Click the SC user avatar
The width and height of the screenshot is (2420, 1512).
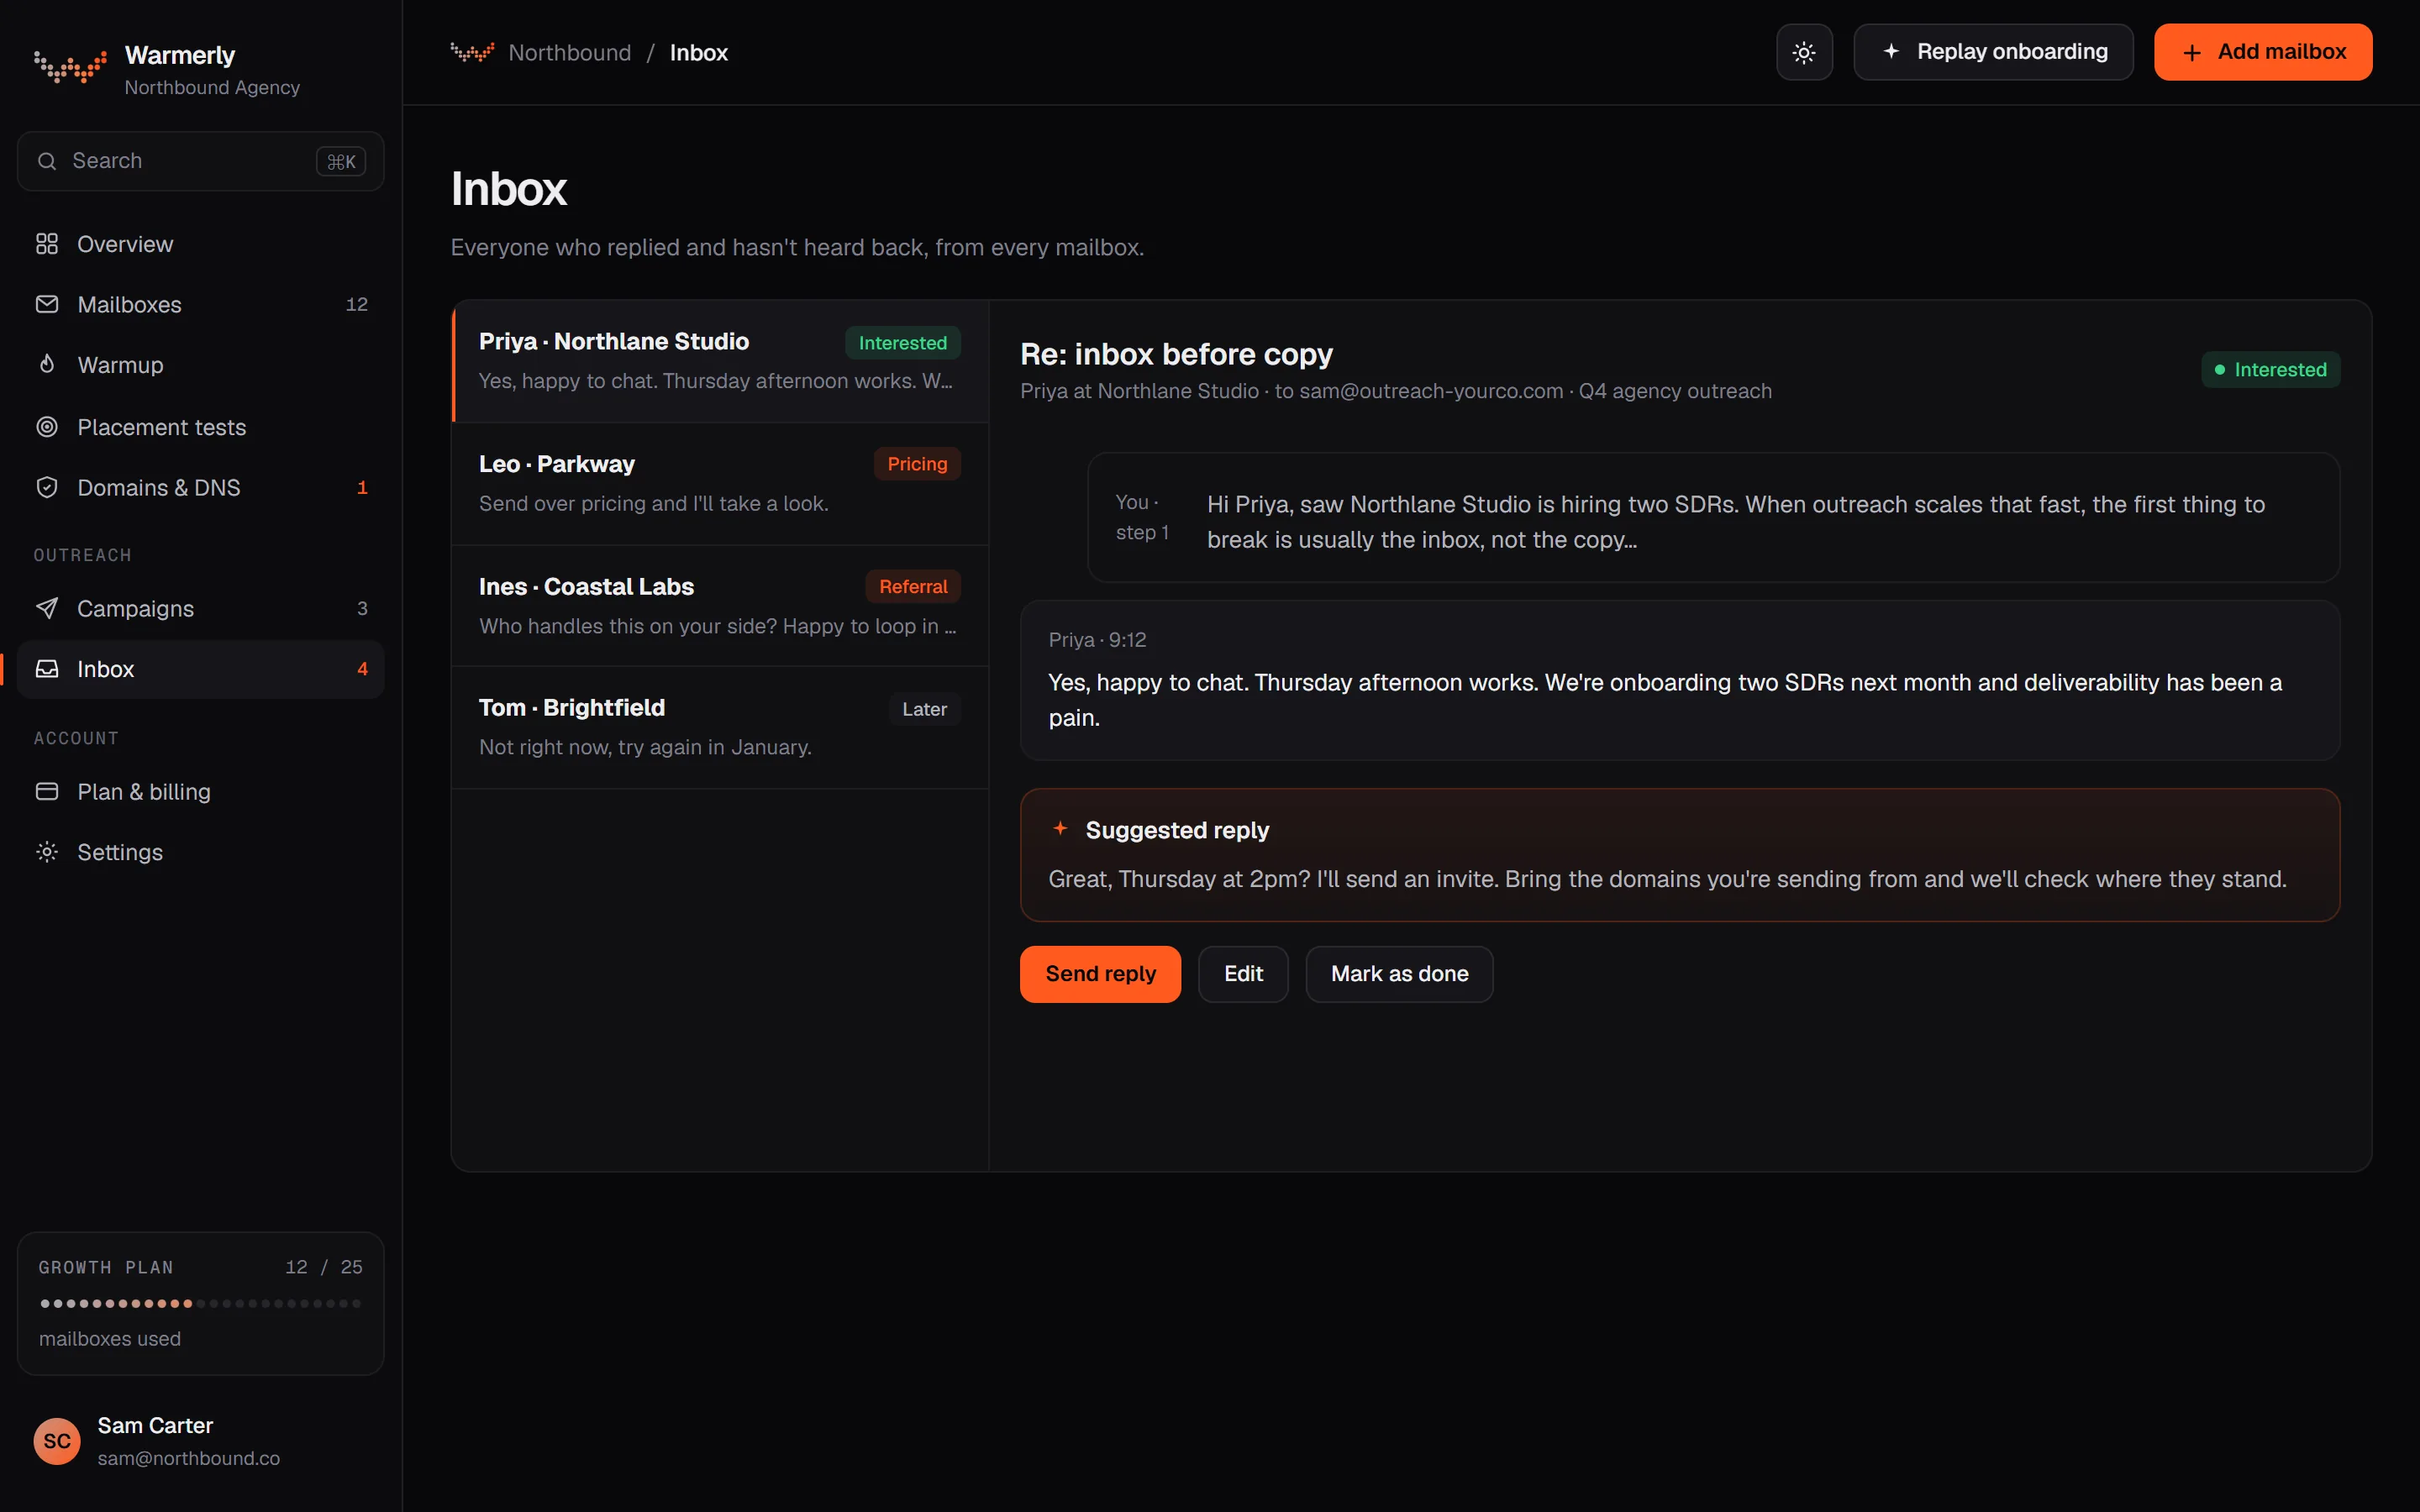coord(57,1441)
